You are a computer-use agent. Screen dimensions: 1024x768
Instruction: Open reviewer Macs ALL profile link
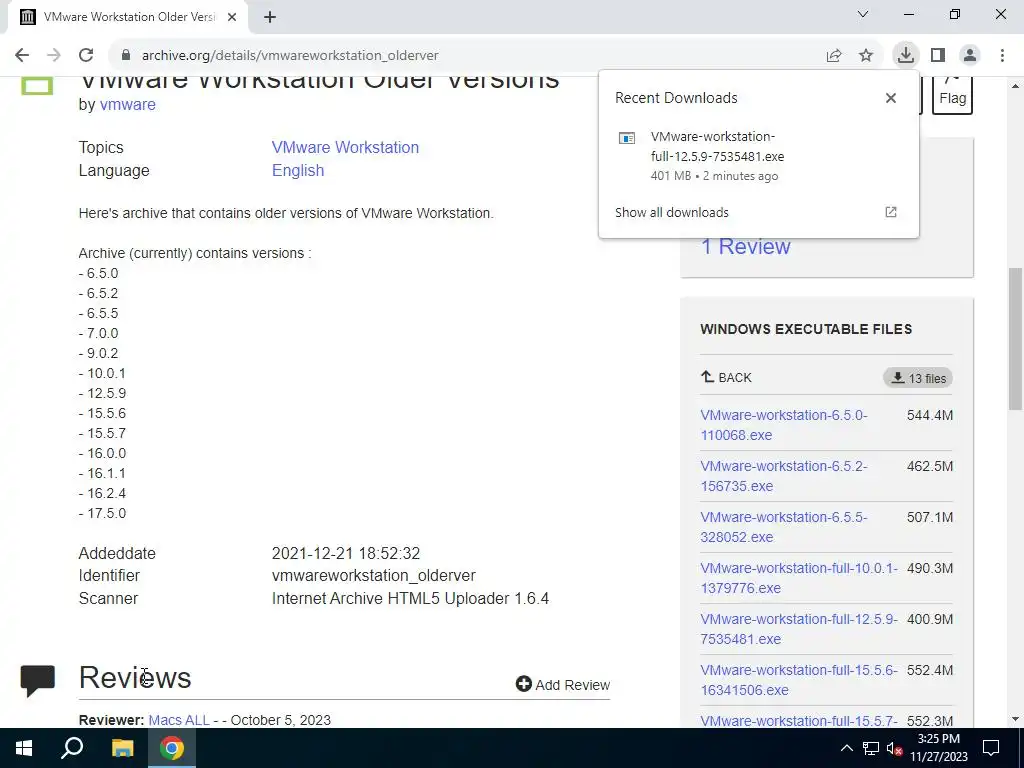pyautogui.click(x=179, y=720)
